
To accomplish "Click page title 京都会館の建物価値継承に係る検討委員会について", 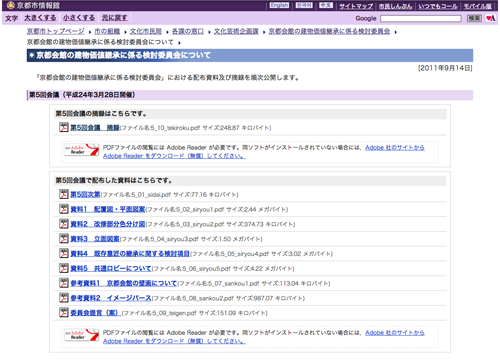I will point(123,55).
